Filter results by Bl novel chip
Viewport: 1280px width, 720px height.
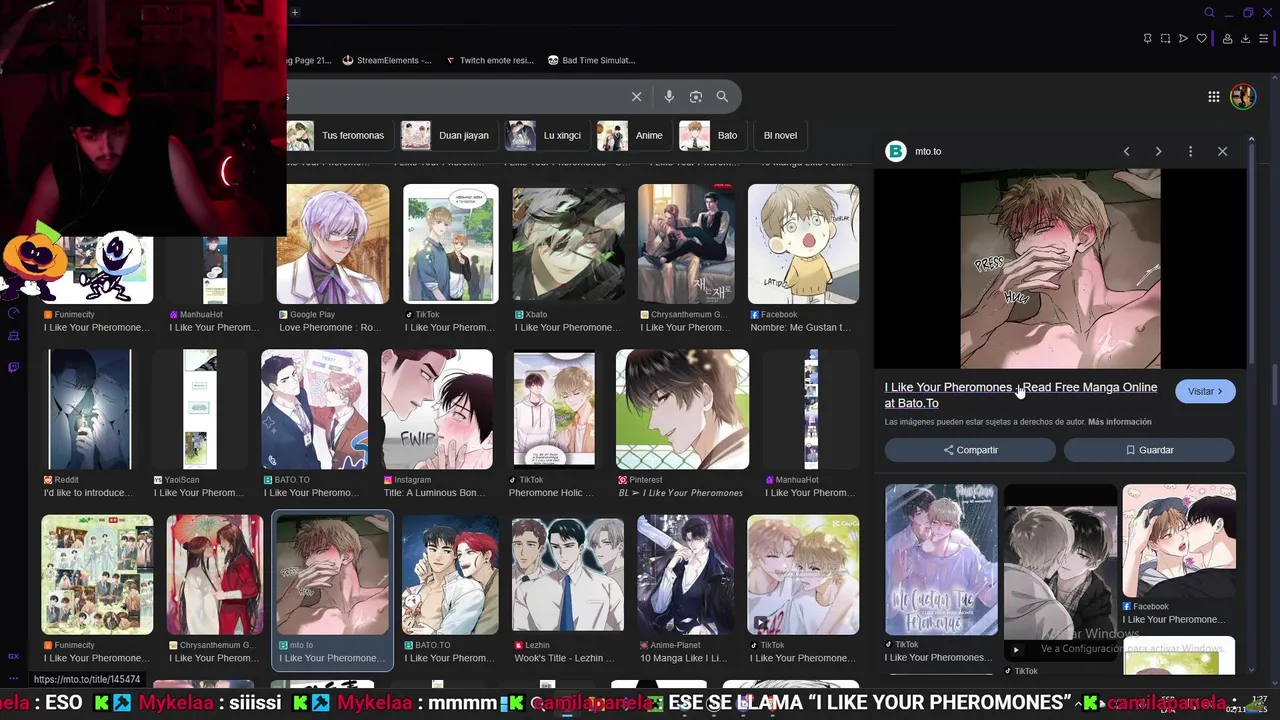[x=780, y=135]
